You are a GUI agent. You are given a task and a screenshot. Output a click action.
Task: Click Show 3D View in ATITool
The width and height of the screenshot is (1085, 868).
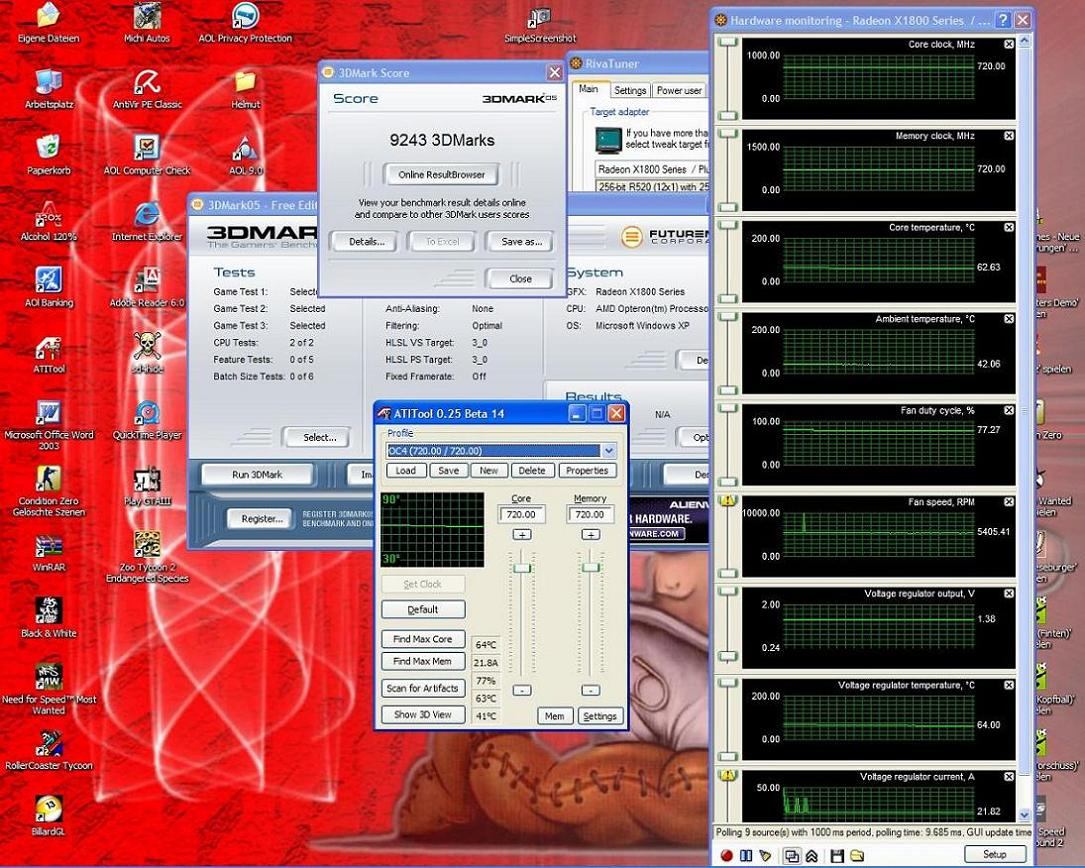(423, 714)
